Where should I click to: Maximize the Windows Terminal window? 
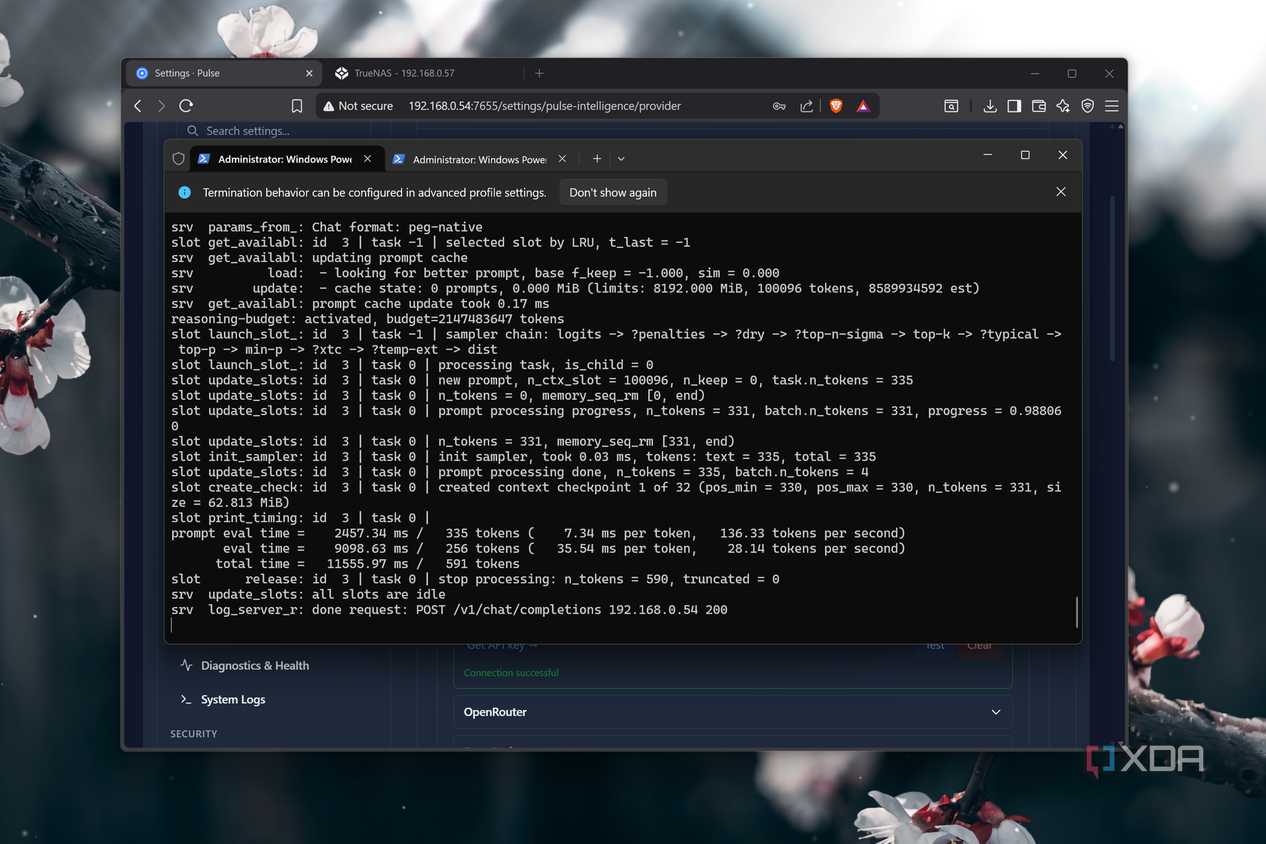coord(1025,155)
